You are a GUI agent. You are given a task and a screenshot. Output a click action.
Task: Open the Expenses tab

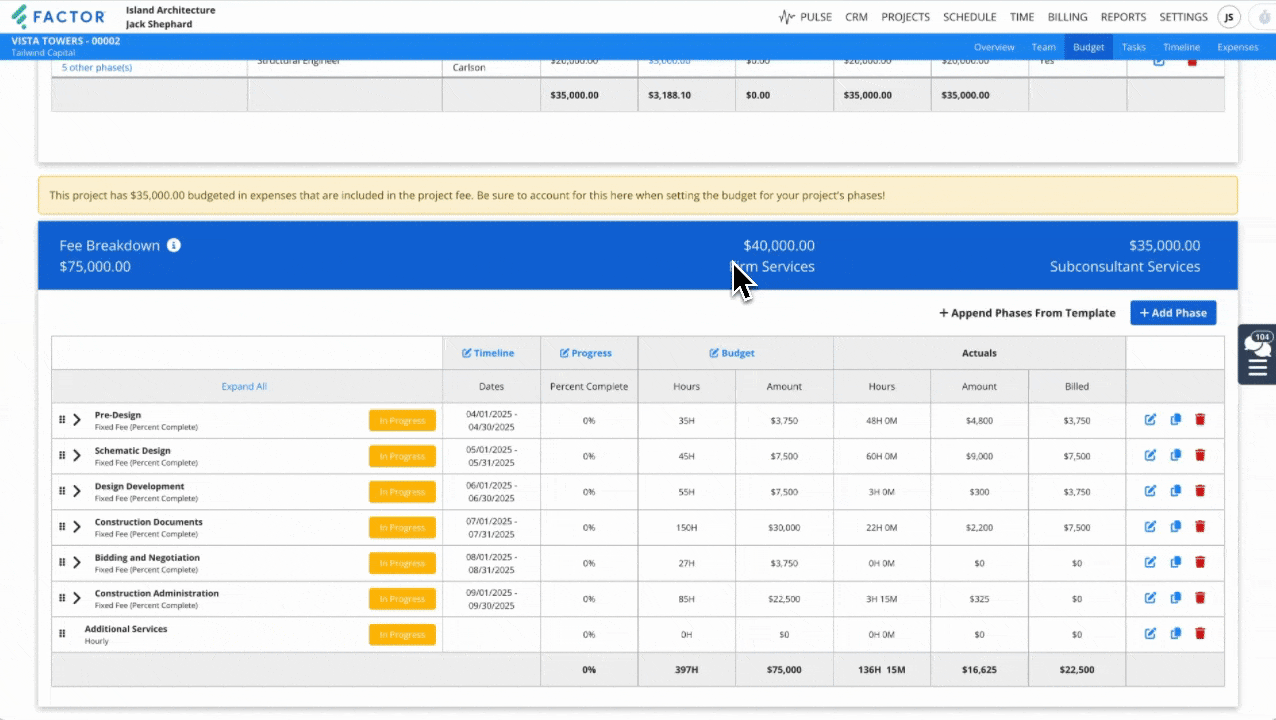[1237, 47]
